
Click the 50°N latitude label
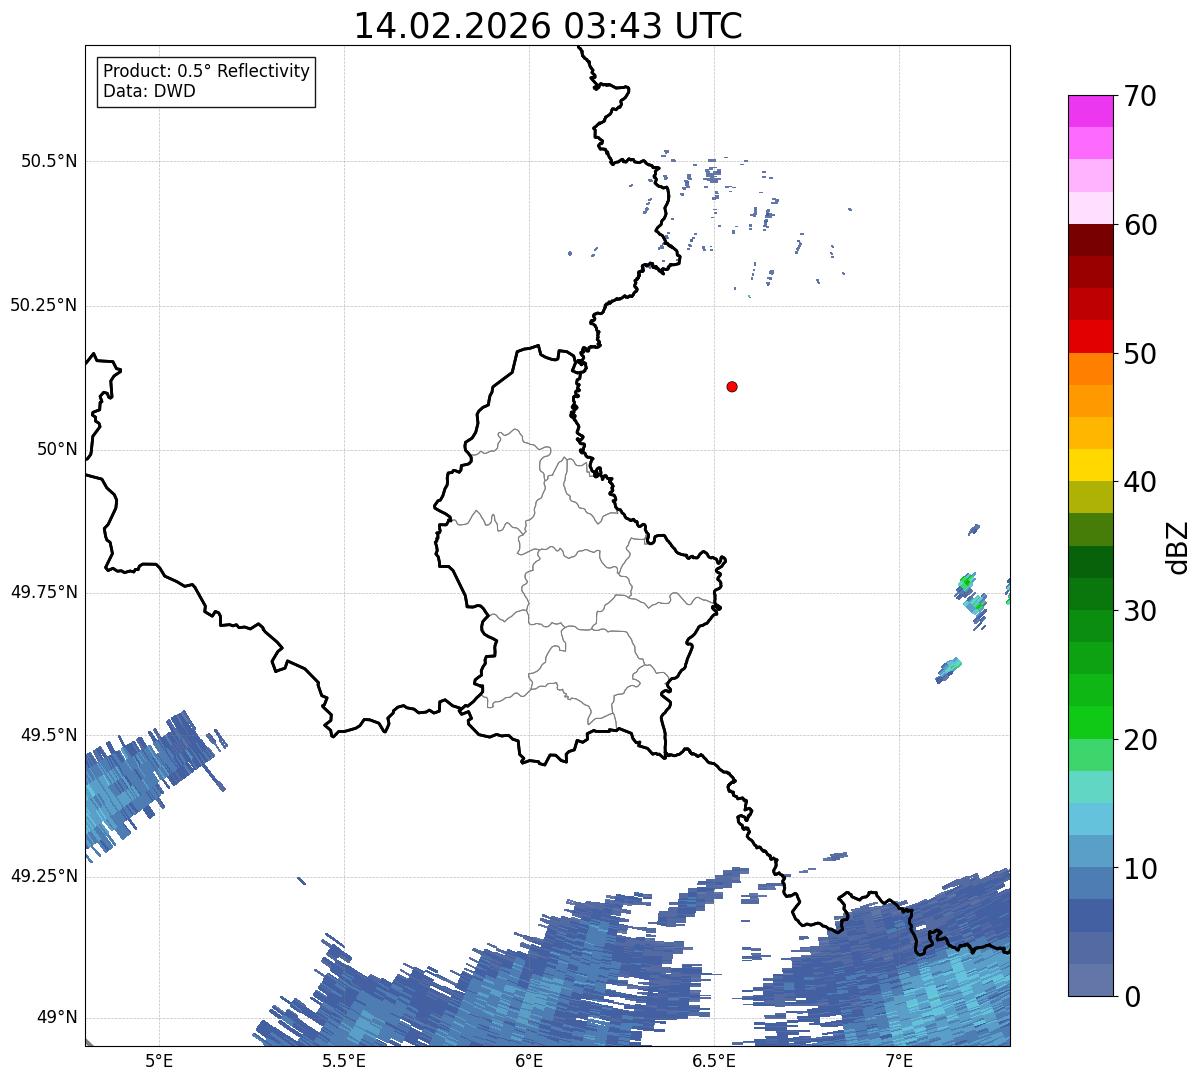57,449
